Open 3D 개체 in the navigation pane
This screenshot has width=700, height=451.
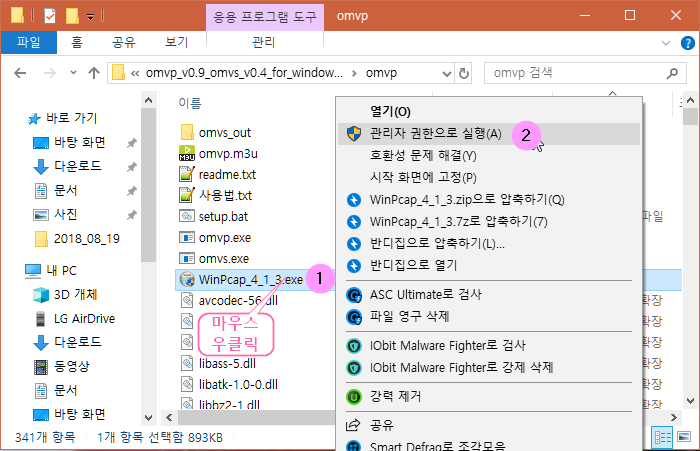(75, 295)
